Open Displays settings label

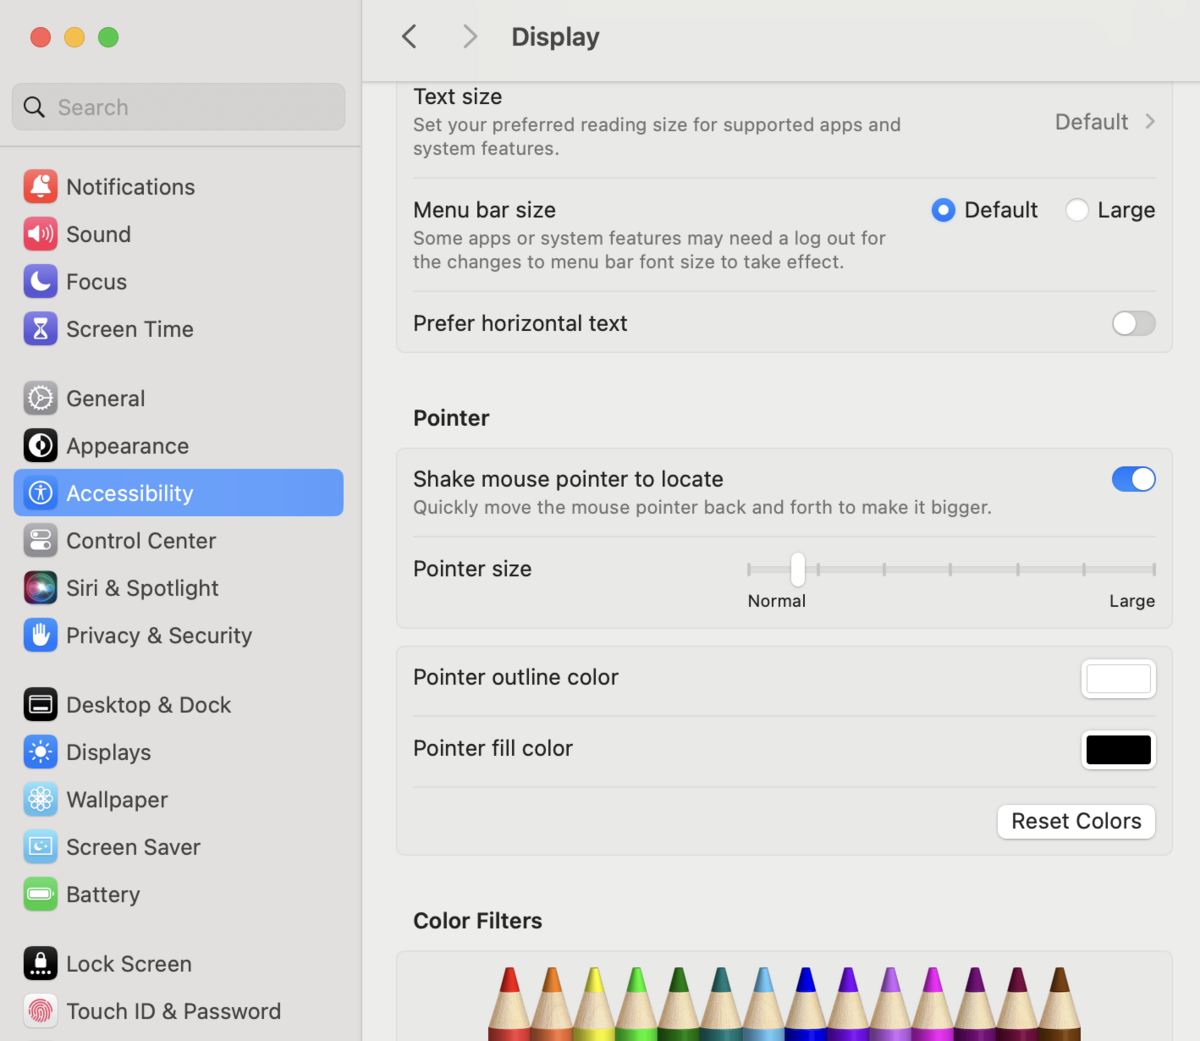[x=109, y=752]
